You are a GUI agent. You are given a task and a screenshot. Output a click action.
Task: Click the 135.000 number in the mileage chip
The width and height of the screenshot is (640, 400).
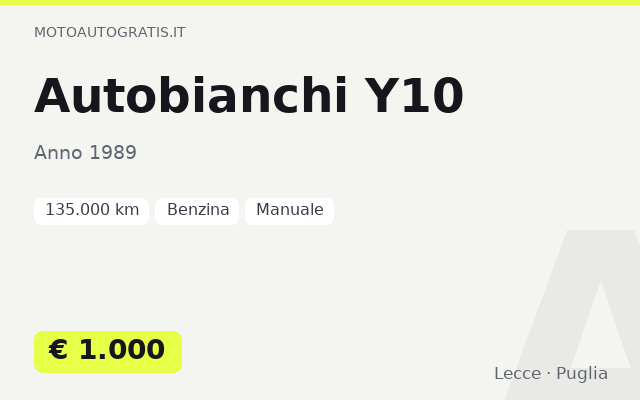click(x=78, y=210)
